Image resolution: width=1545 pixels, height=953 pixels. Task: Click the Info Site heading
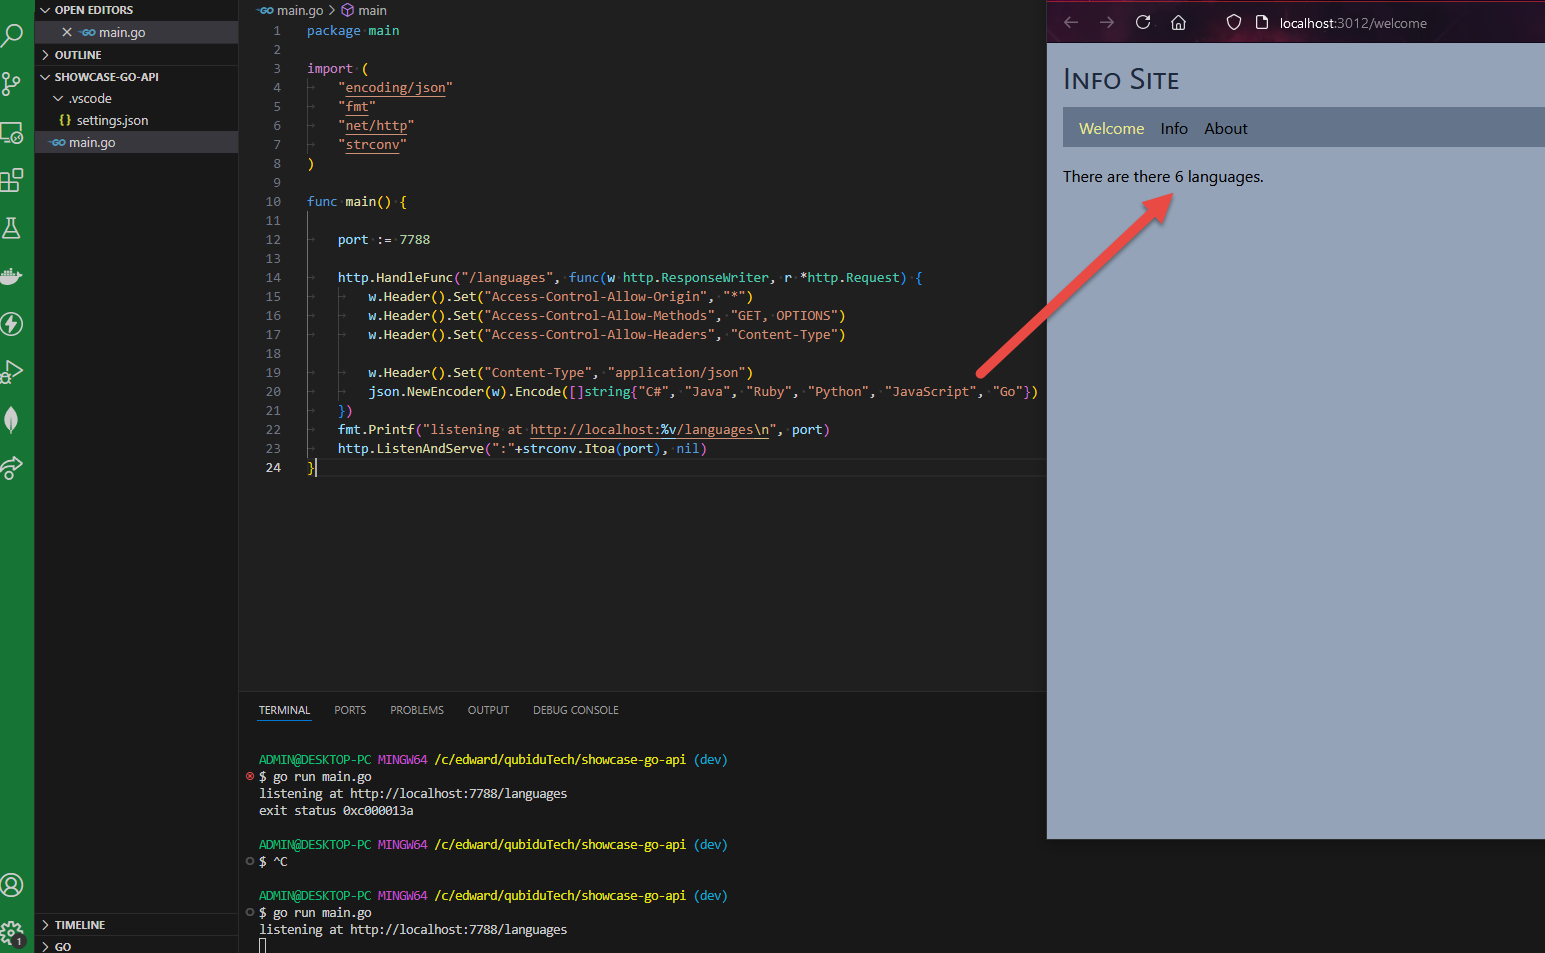[x=1121, y=79]
